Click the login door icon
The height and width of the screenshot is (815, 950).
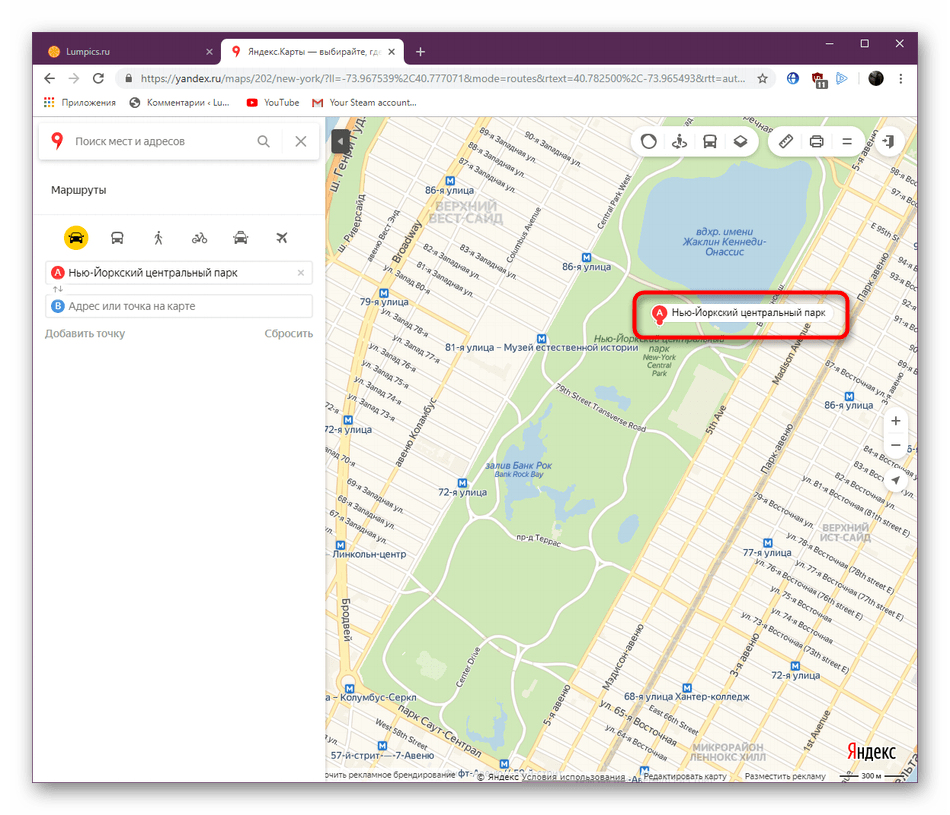pyautogui.click(x=889, y=142)
